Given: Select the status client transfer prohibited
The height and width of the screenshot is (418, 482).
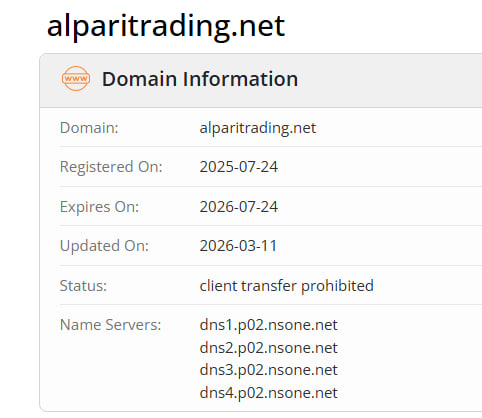Looking at the screenshot, I should pyautogui.click(x=287, y=286).
